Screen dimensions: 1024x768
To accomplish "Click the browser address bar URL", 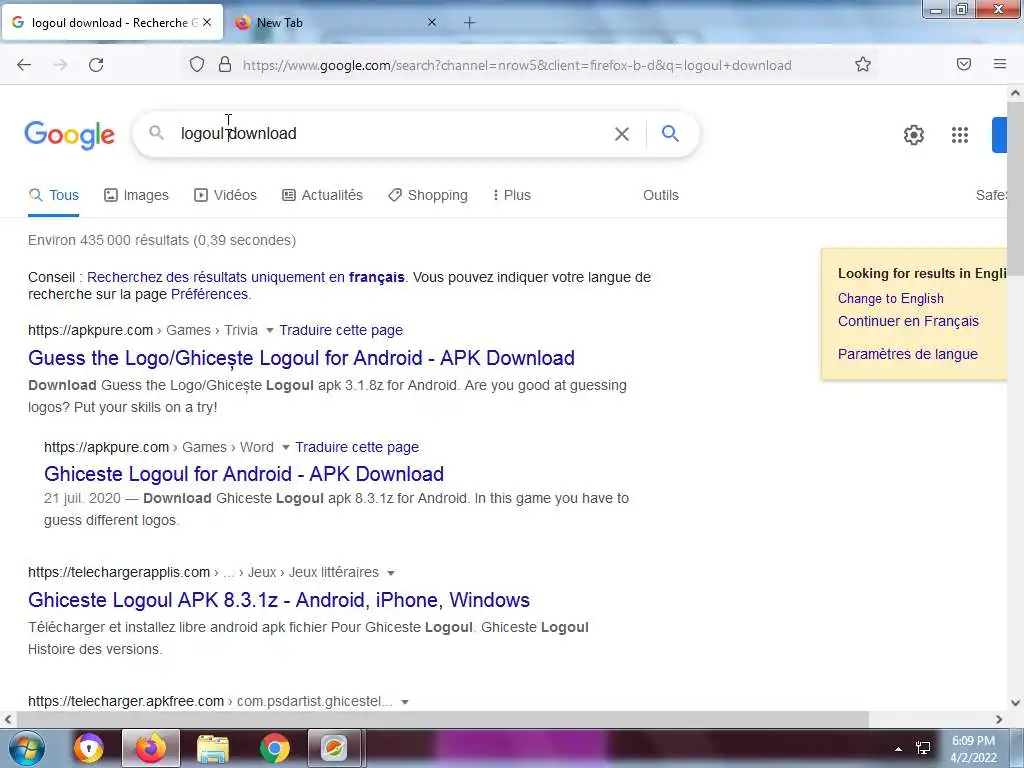I will point(517,65).
